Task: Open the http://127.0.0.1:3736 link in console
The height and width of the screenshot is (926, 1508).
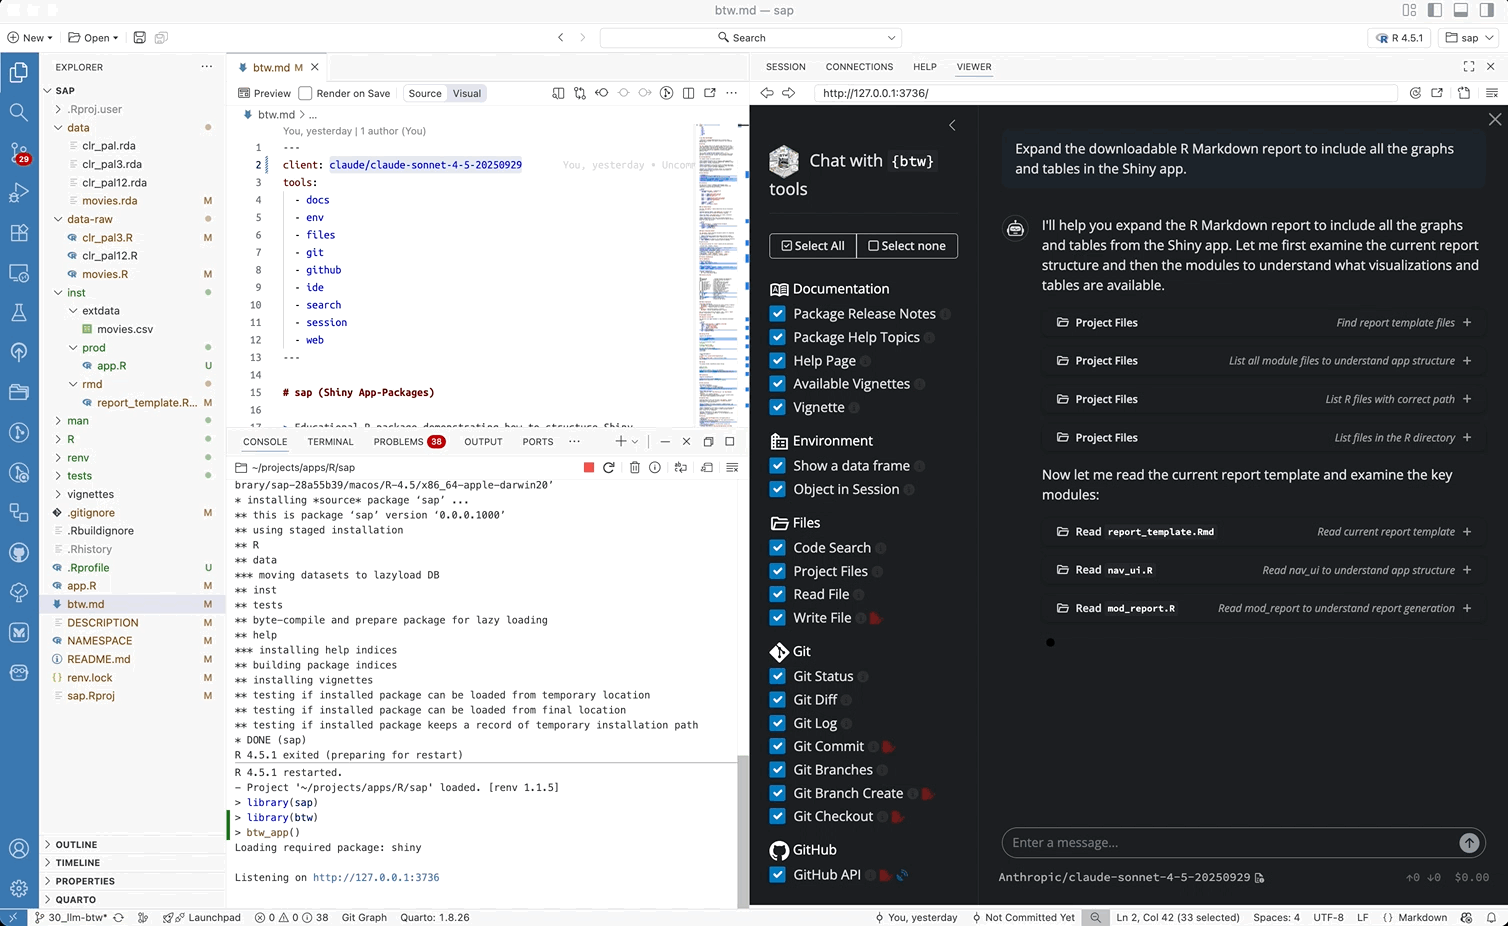Action: [376, 878]
